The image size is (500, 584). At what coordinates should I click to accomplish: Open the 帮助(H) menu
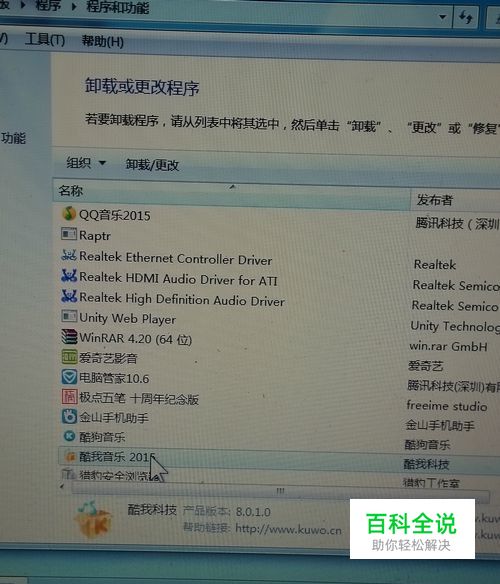pyautogui.click(x=102, y=41)
